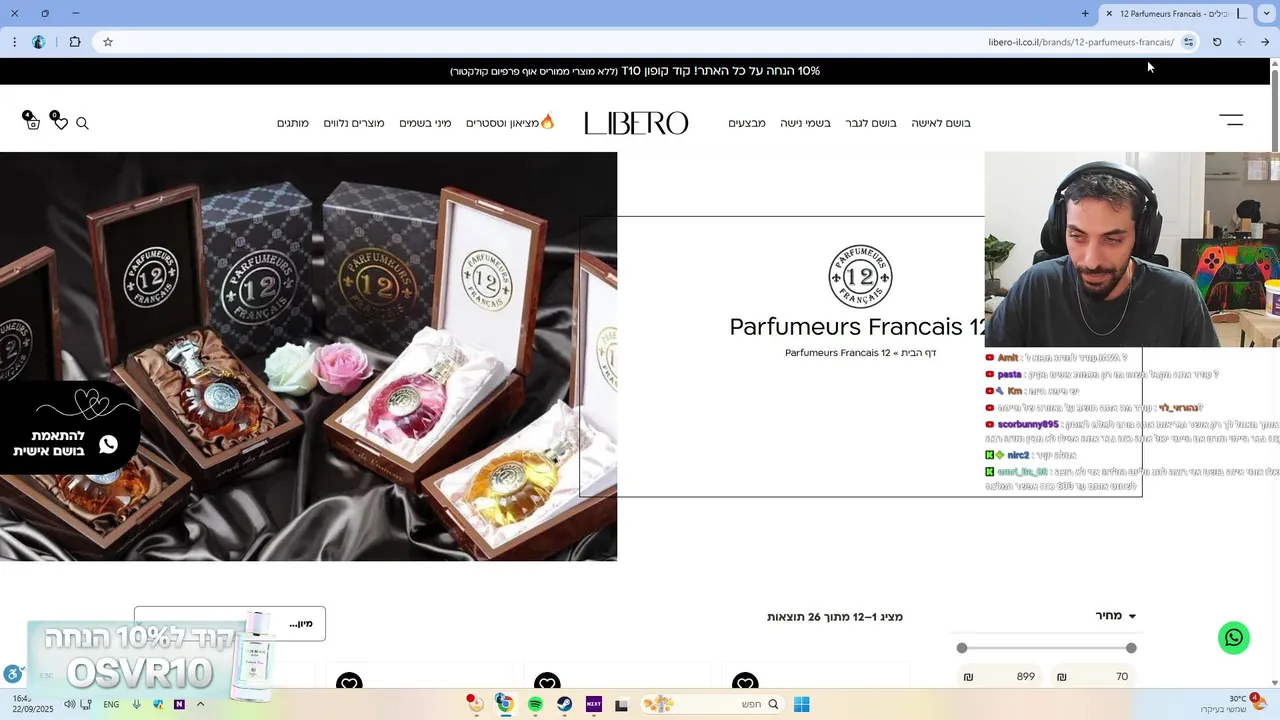Viewport: 1280px width, 720px height.
Task: Open site information icon in address bar
Action: [1188, 42]
